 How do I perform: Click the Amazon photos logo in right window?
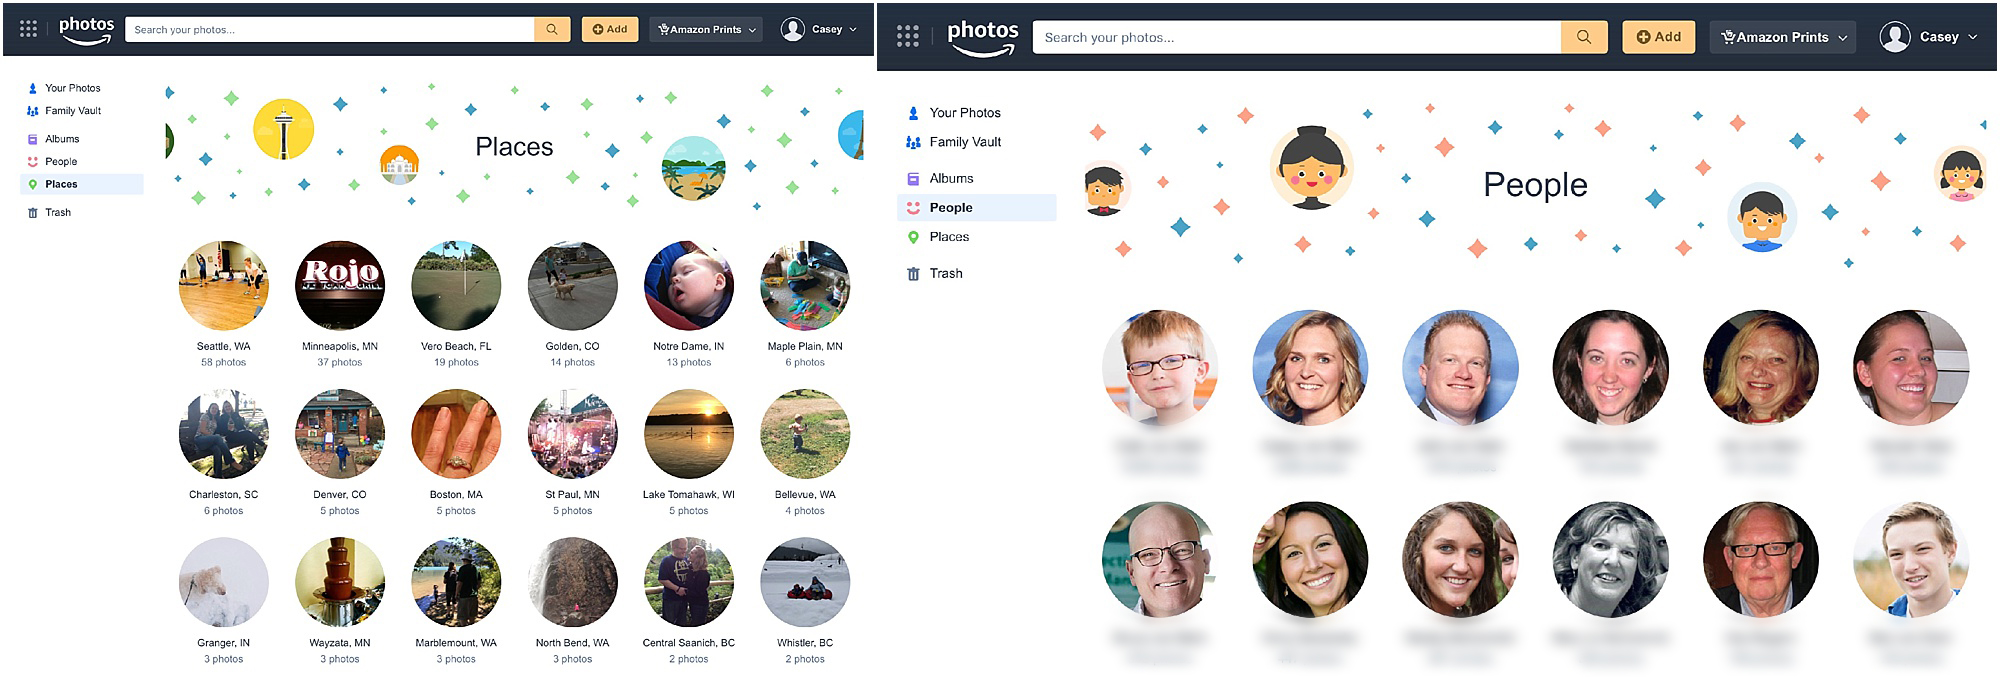[x=982, y=37]
